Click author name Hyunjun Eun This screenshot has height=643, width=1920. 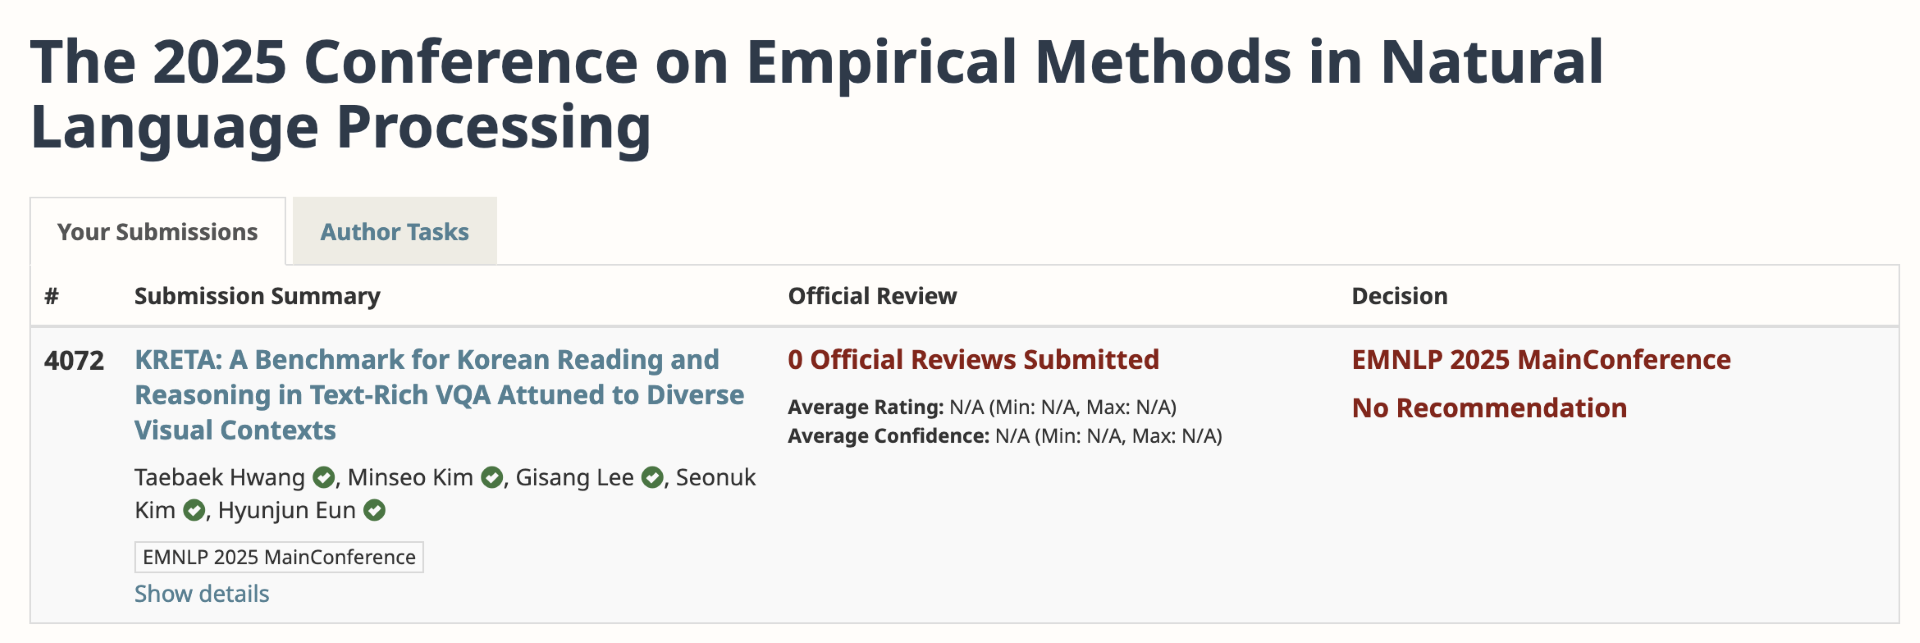click(x=286, y=511)
